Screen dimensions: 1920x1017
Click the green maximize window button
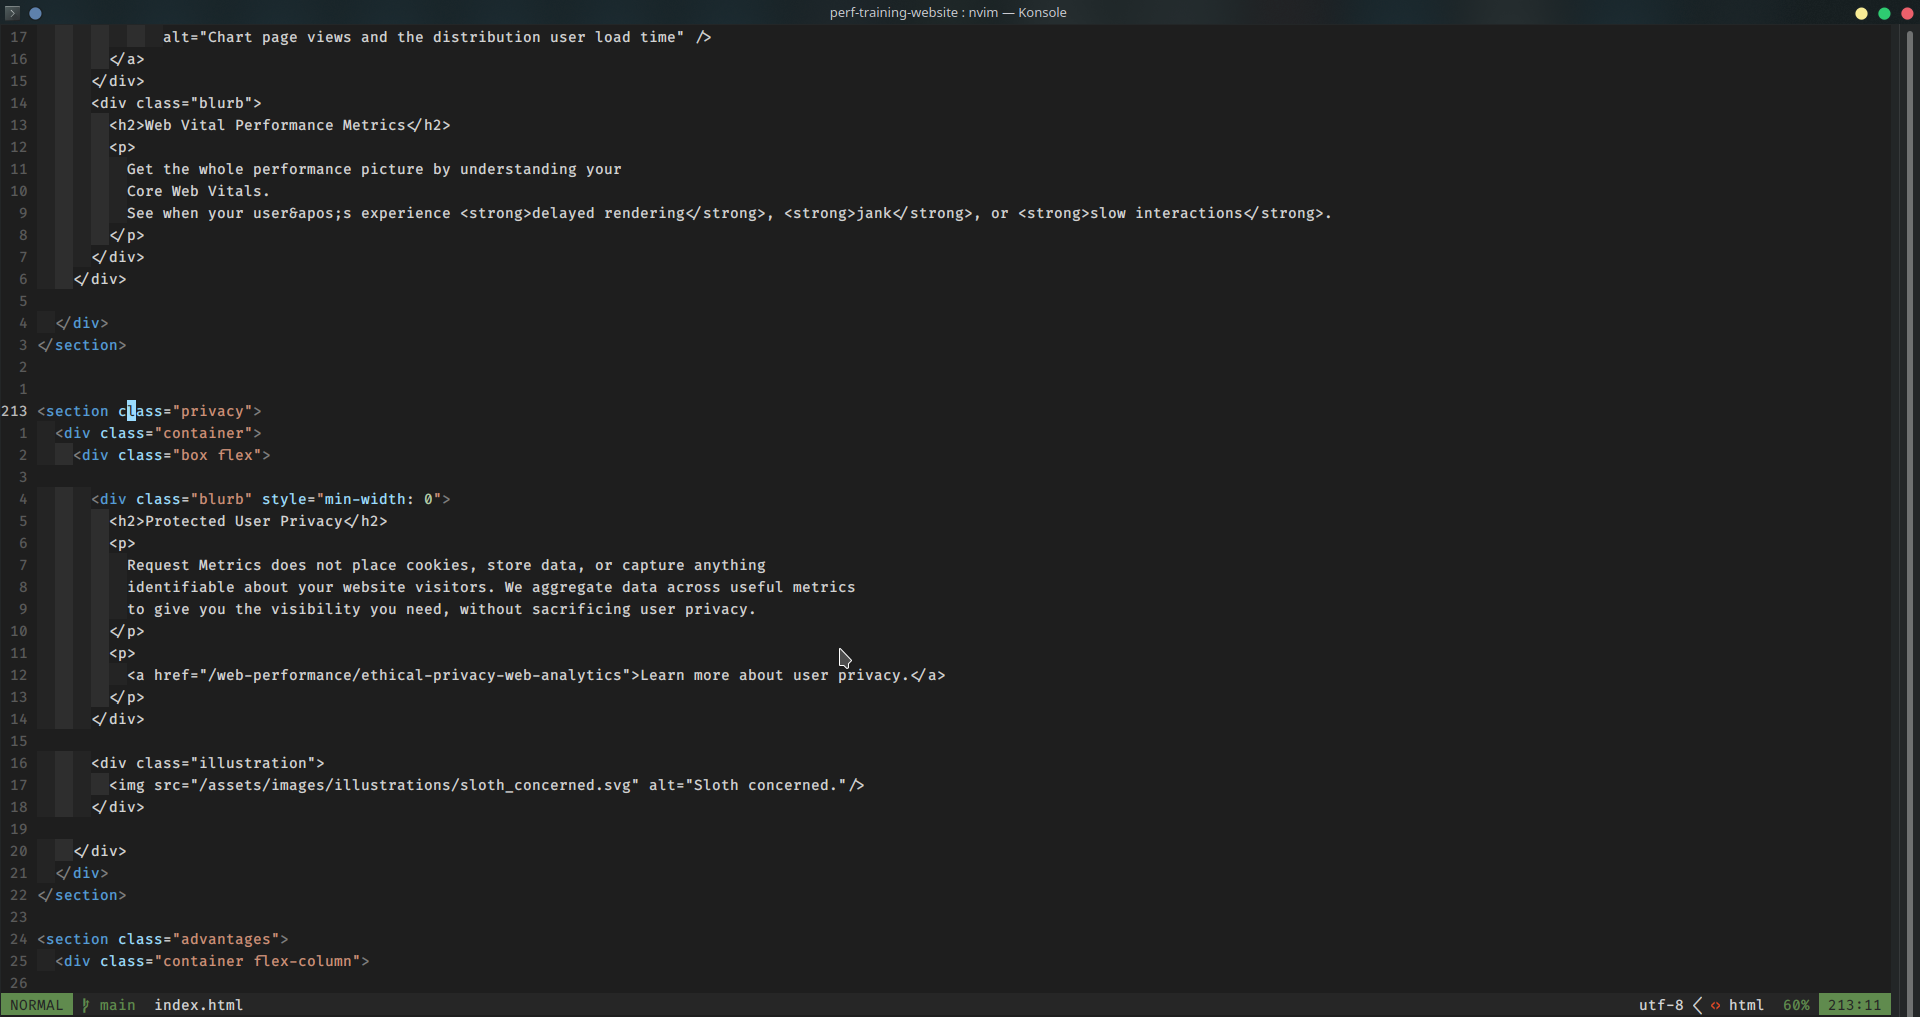point(1884,13)
